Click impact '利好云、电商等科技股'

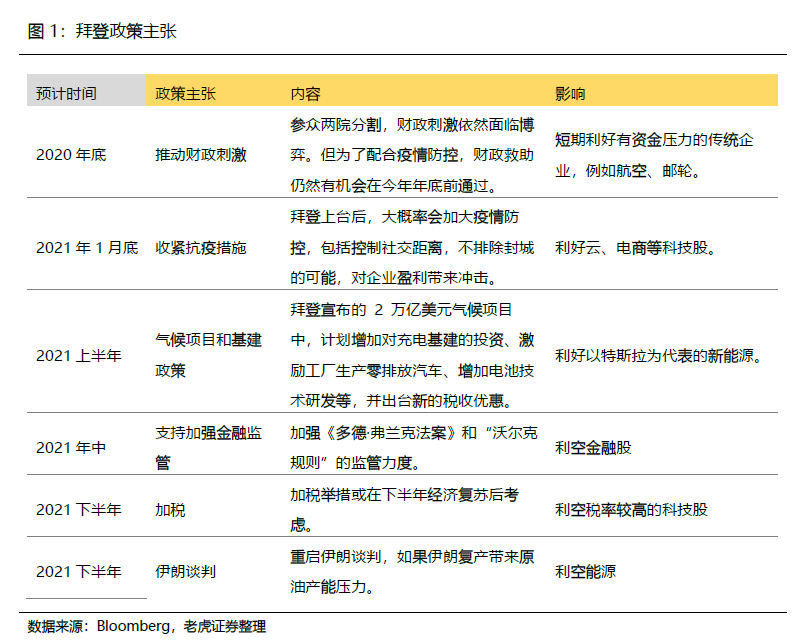pyautogui.click(x=636, y=248)
